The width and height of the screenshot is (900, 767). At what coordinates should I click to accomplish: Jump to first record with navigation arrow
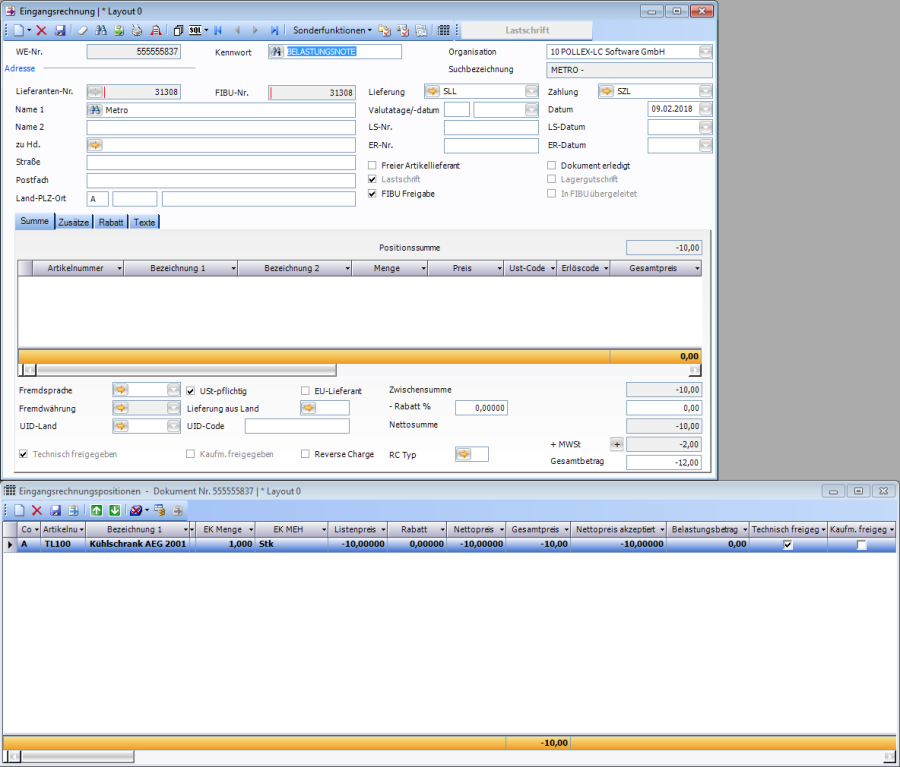click(218, 30)
